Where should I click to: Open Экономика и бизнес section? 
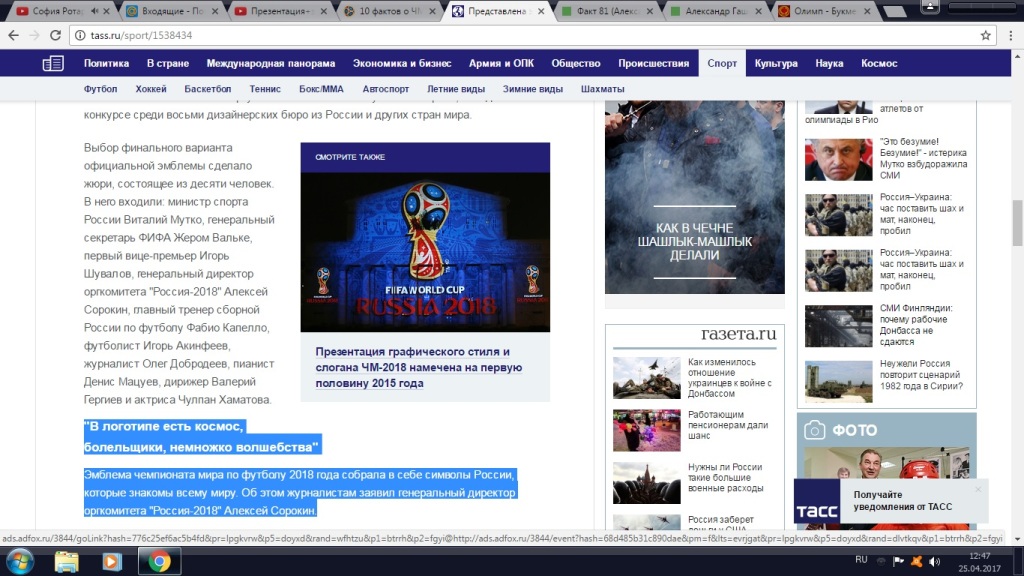[x=402, y=63]
